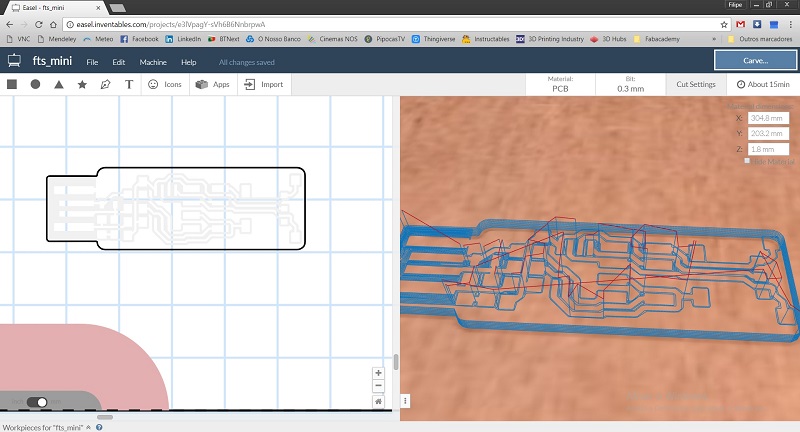Go to browser home page
800x432 pixels.
[x=53, y=24]
